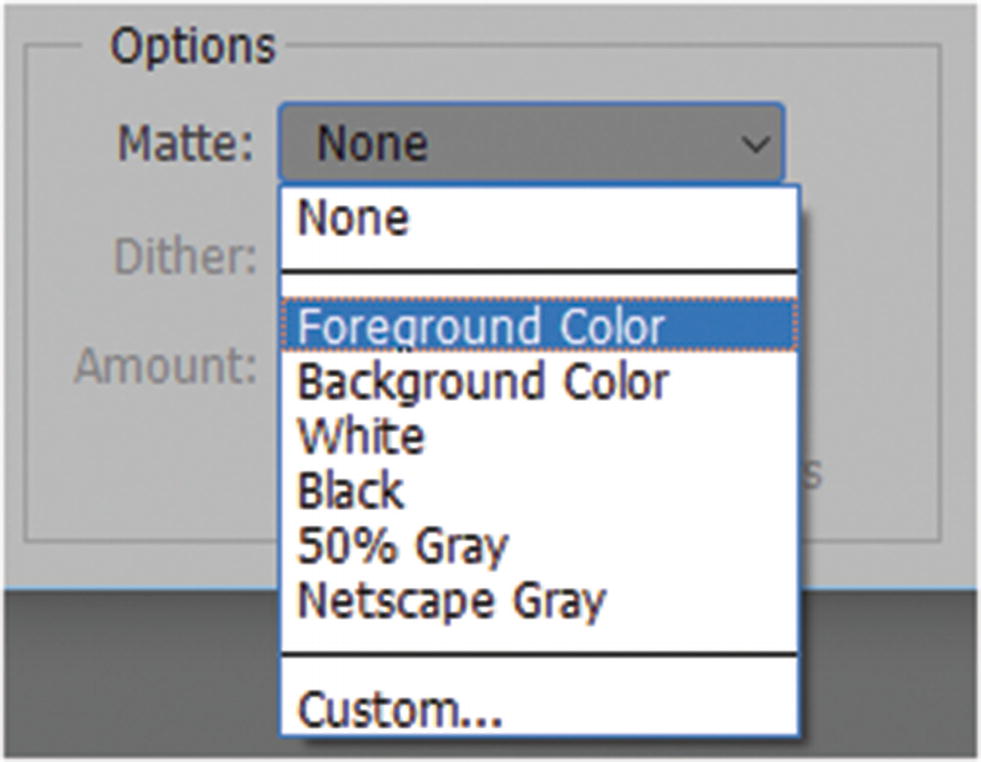Viewport: 981px width, 762px height.
Task: Open the Custom... matte color option
Action: (400, 710)
